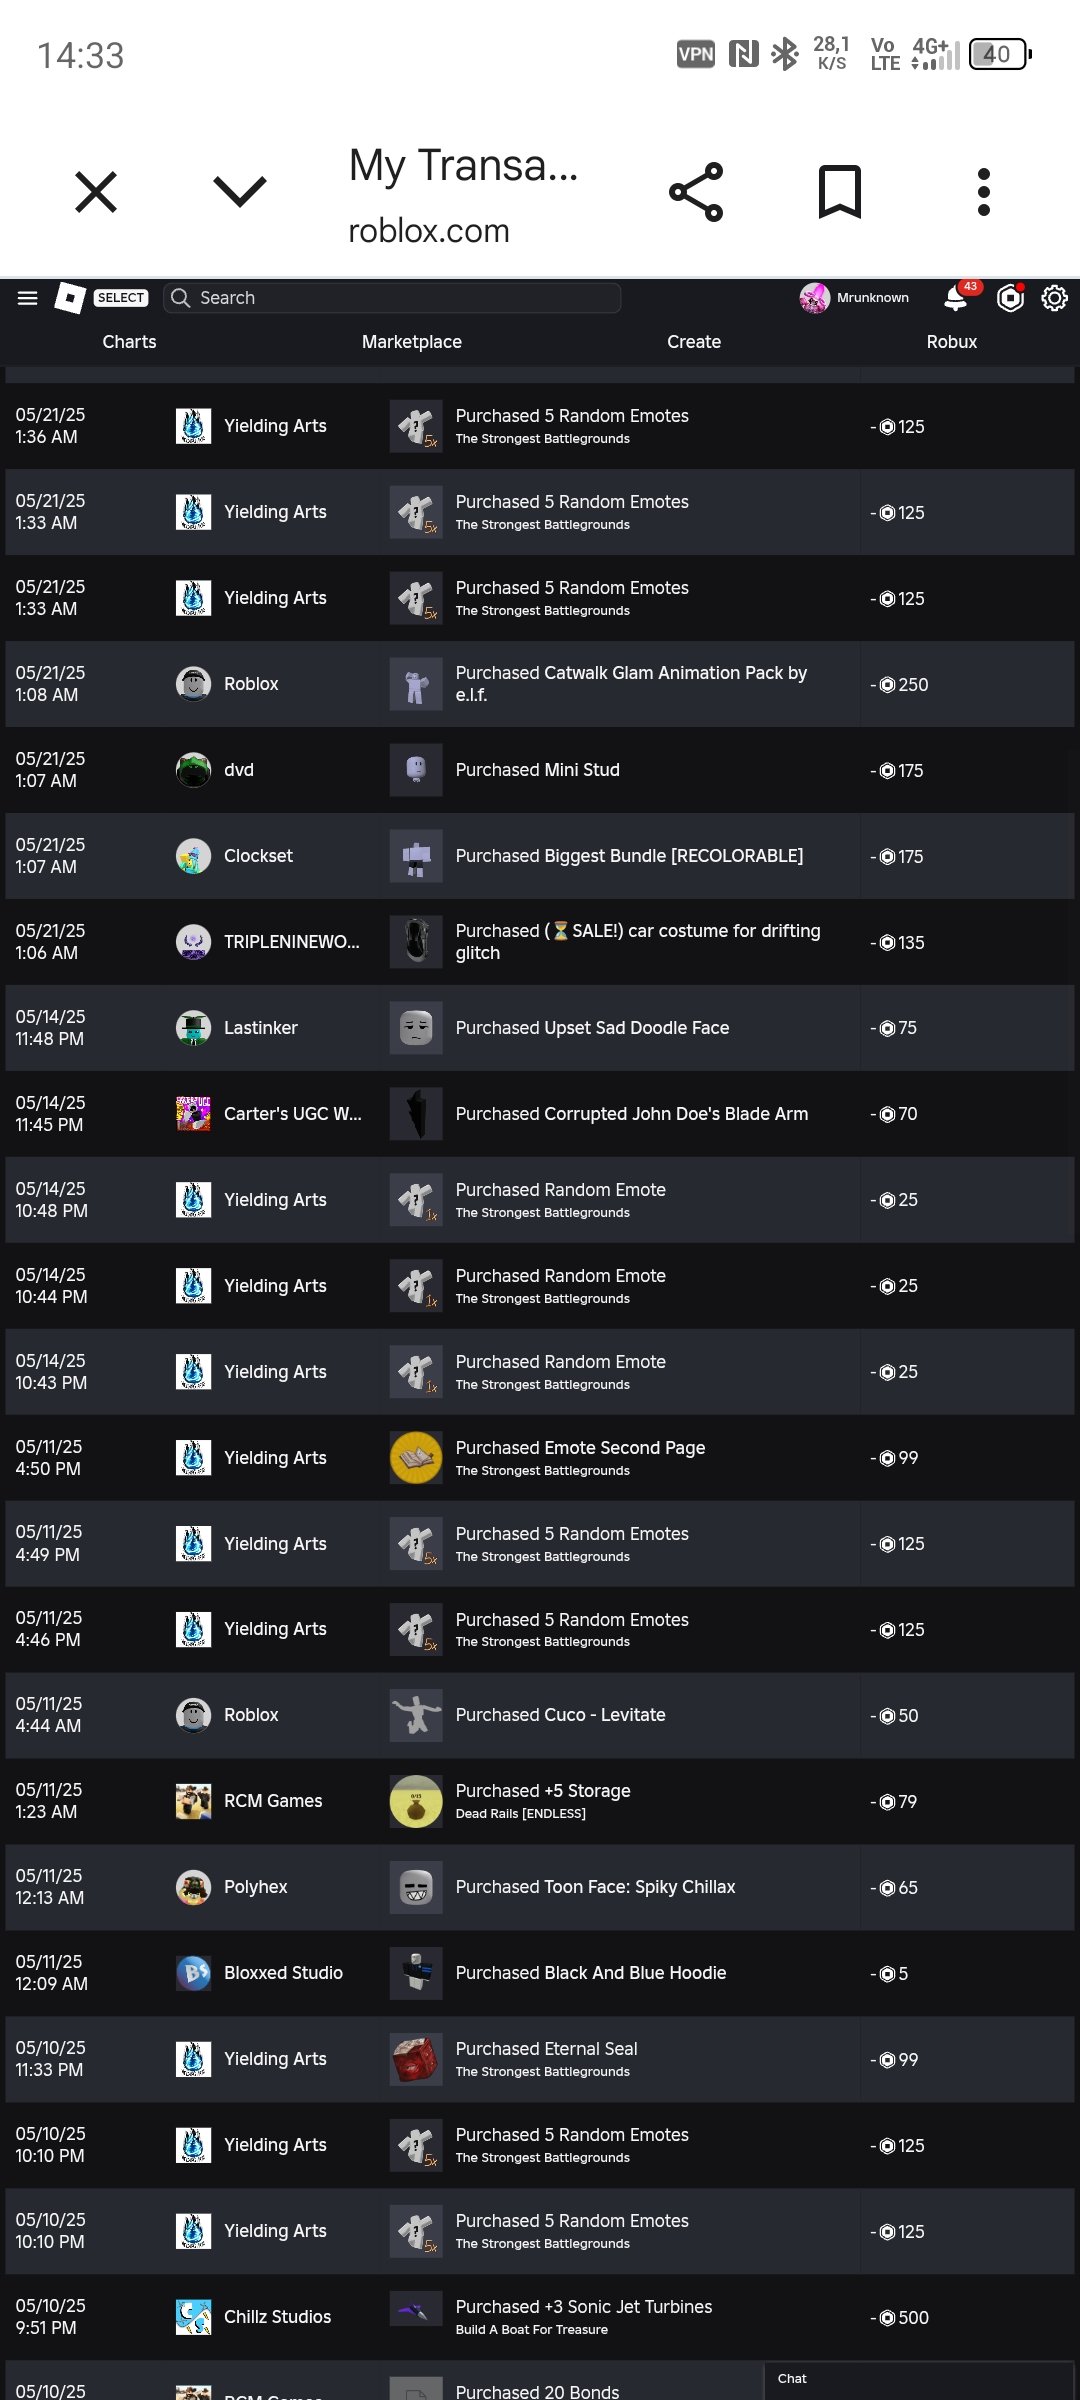
Task: Go to the Charts tab
Action: click(x=129, y=342)
